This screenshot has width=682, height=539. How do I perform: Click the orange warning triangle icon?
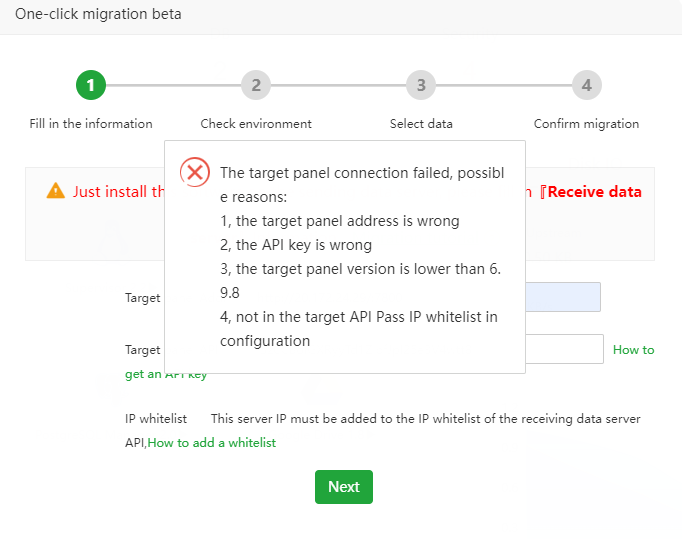tap(56, 191)
